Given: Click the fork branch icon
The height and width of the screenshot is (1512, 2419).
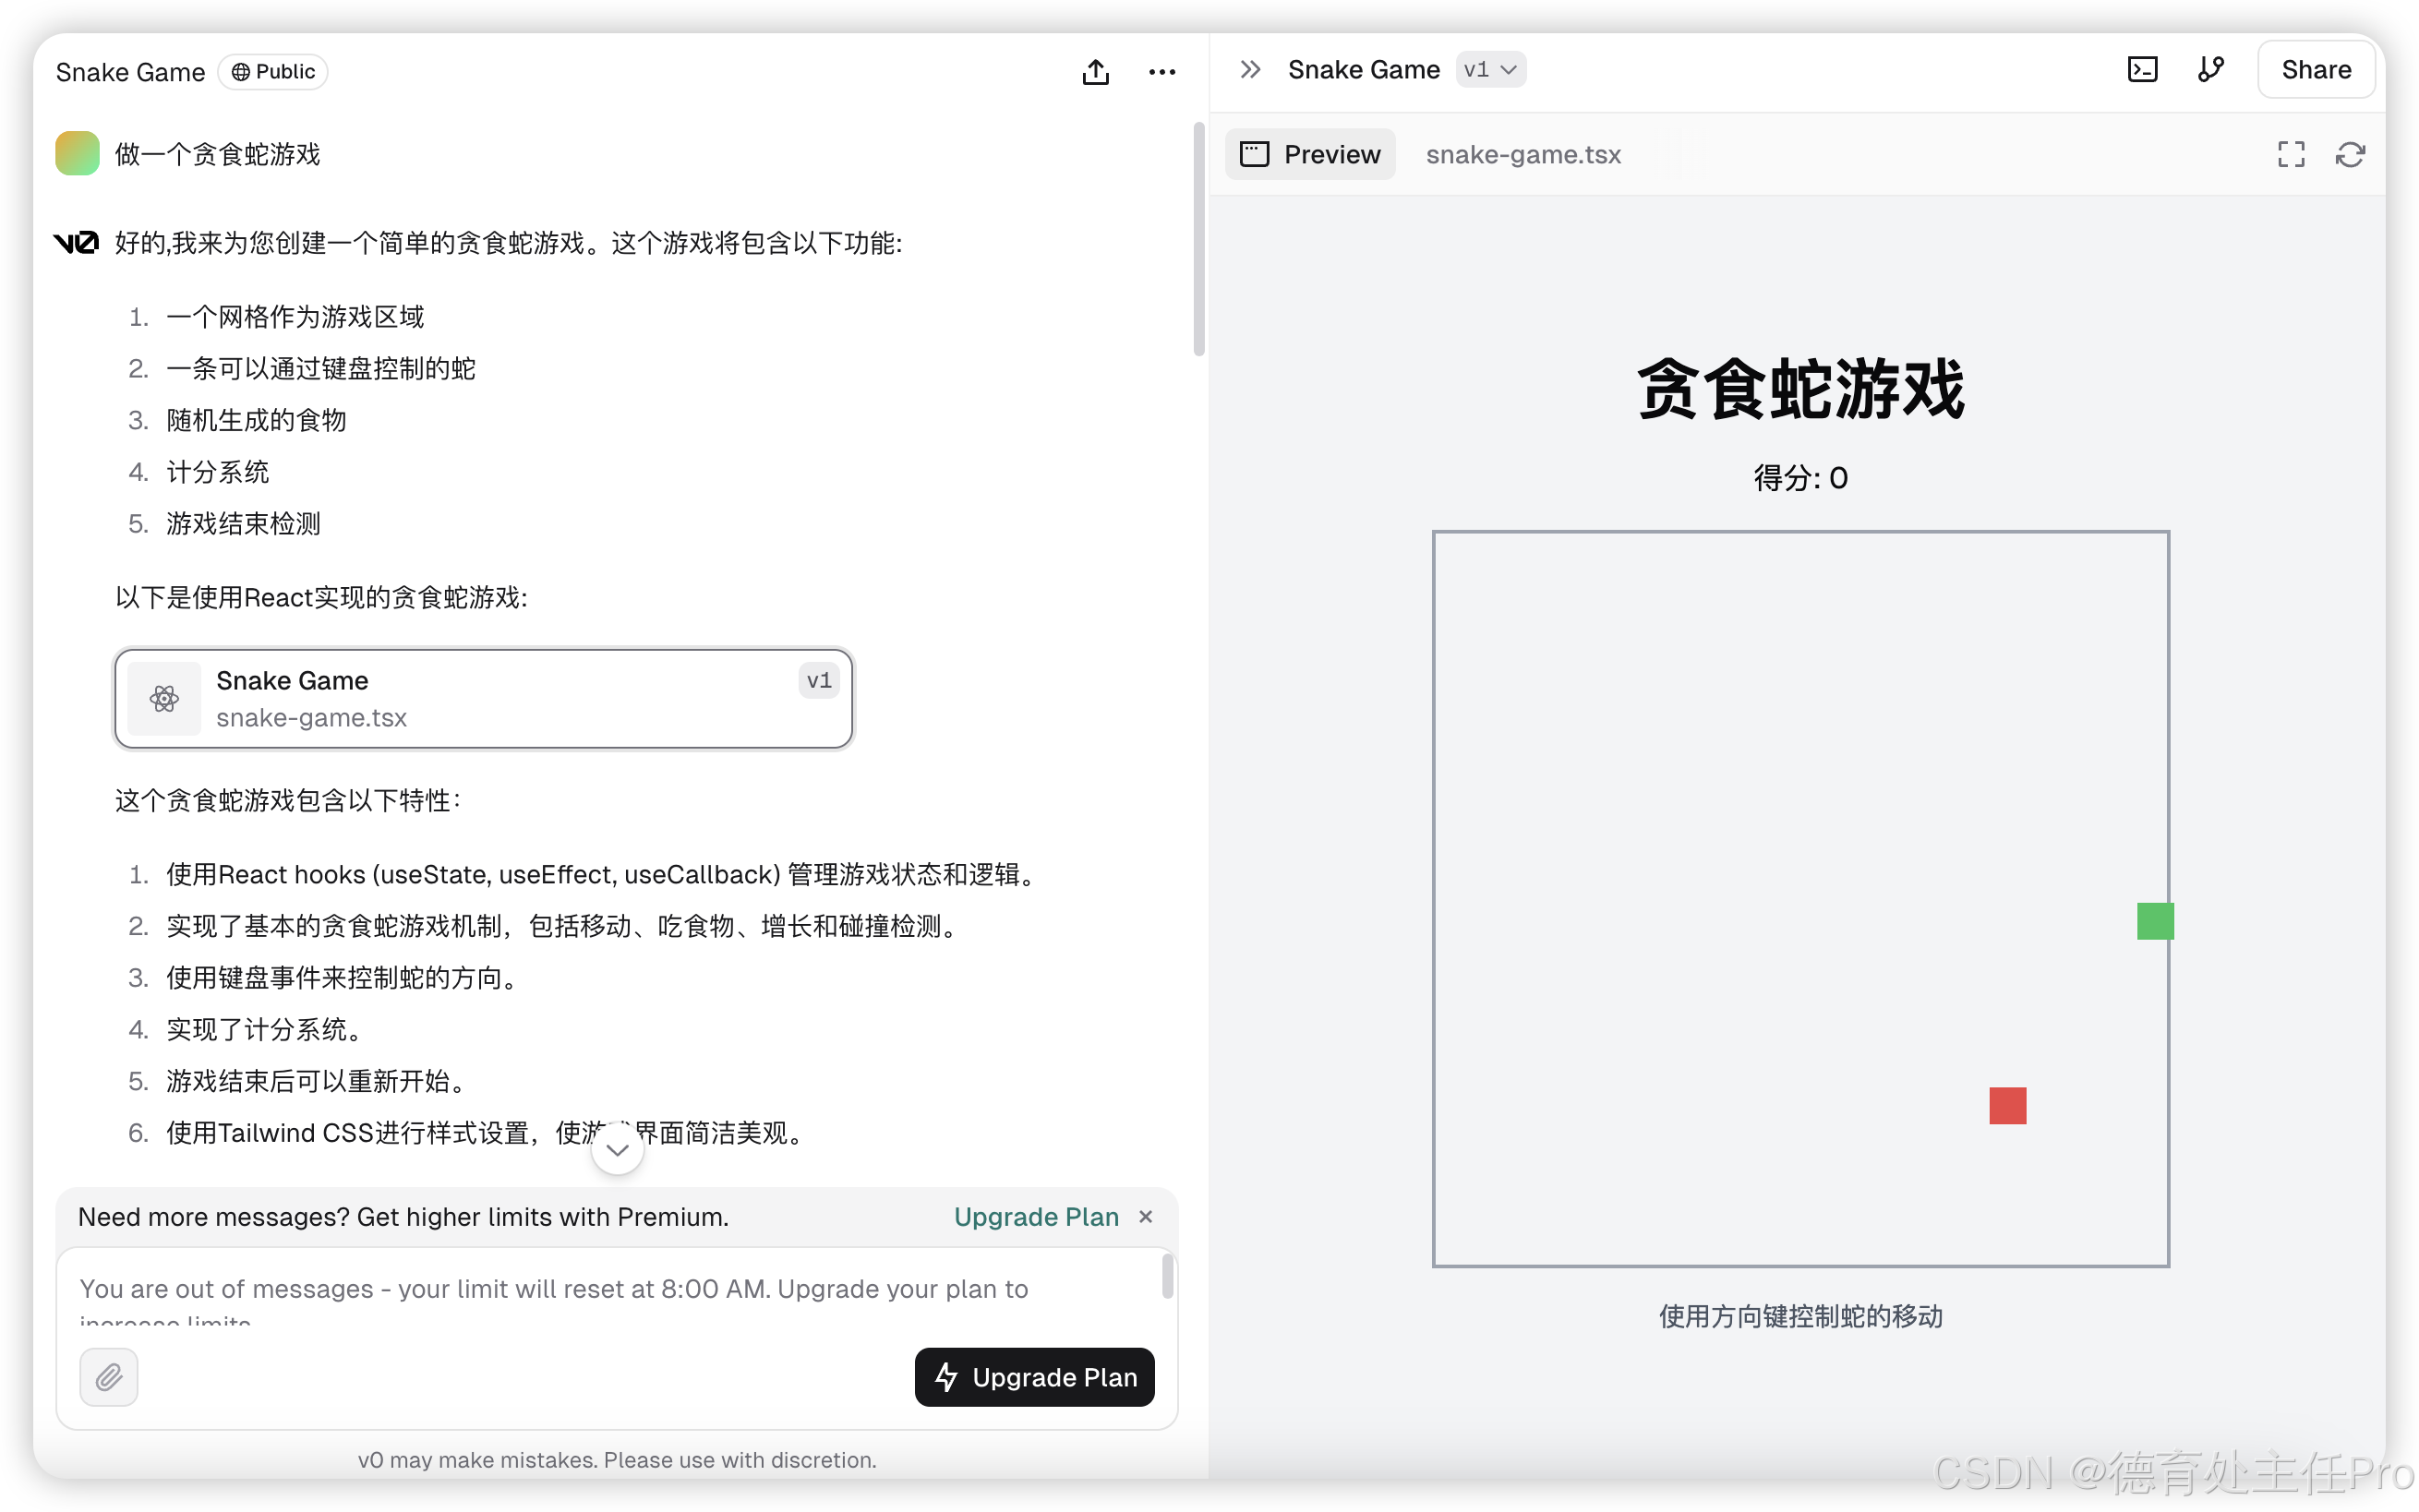Looking at the screenshot, I should (2210, 69).
